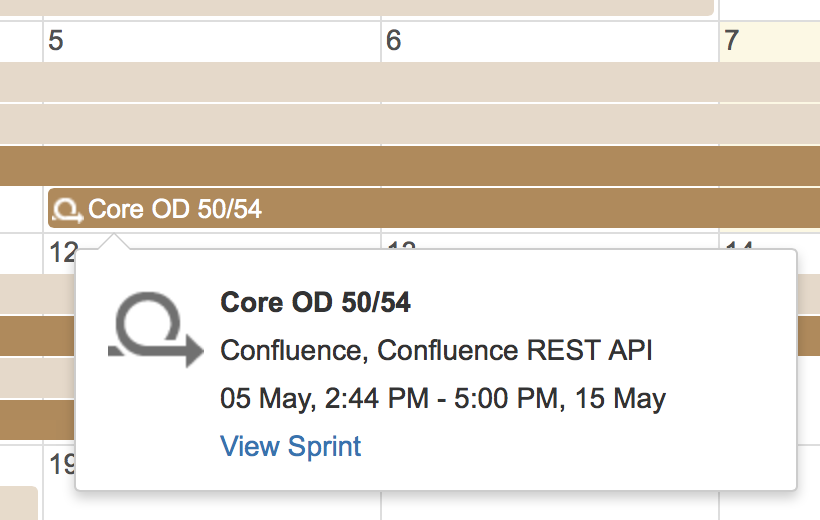
Task: Click the popup's pointer arrow under the event bar
Action: 115,242
